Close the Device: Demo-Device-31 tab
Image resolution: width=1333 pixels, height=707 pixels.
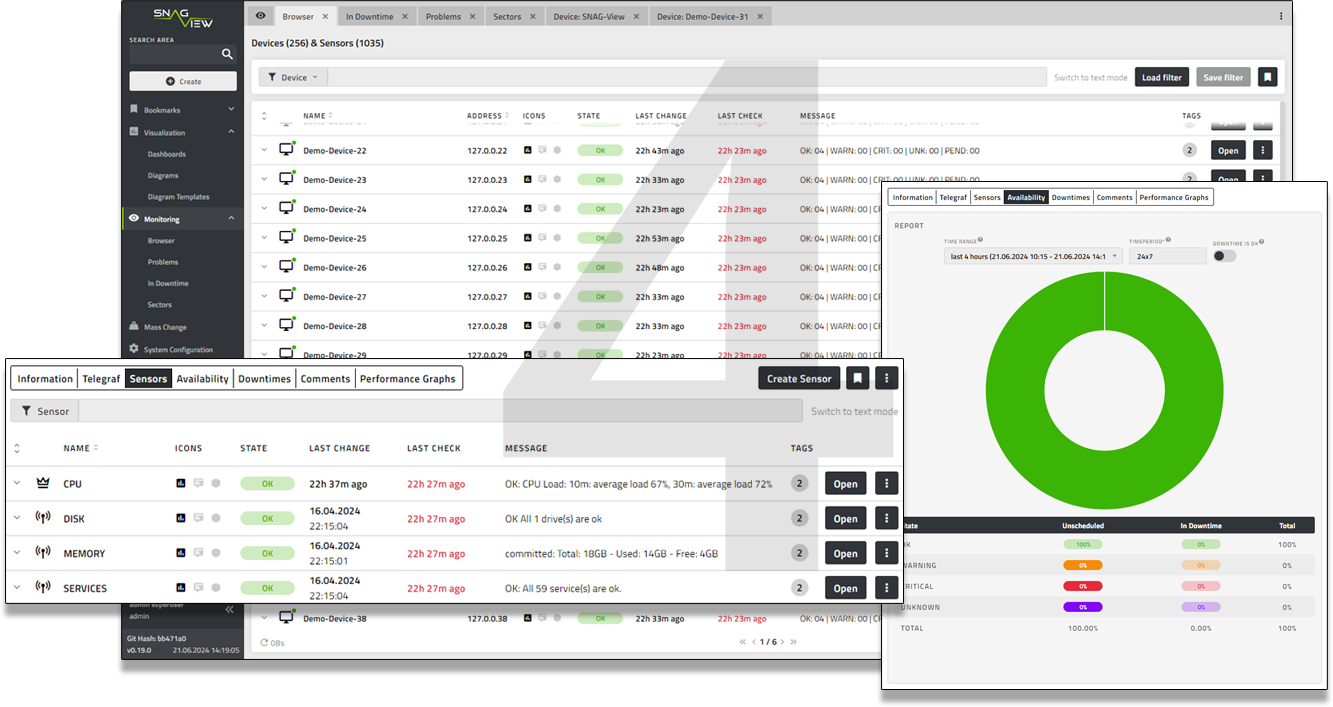pos(761,17)
